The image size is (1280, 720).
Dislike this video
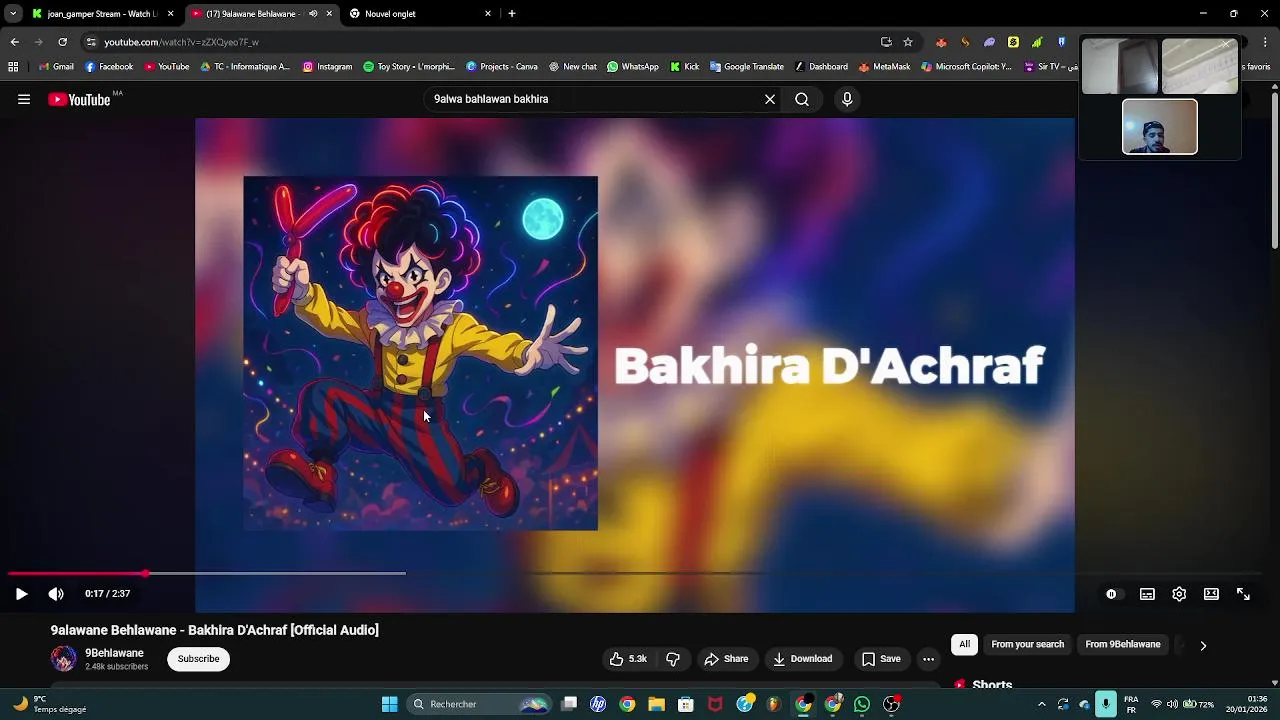click(x=673, y=659)
